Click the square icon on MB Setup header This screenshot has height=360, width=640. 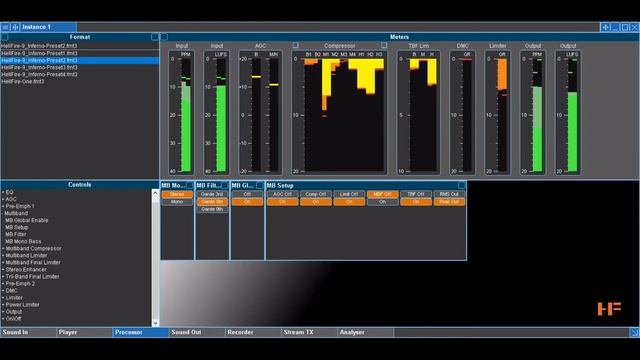point(461,185)
